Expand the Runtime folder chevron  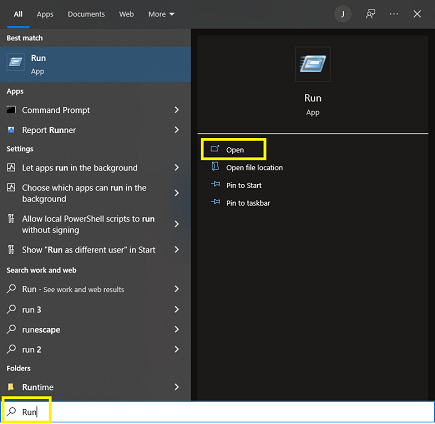[177, 387]
